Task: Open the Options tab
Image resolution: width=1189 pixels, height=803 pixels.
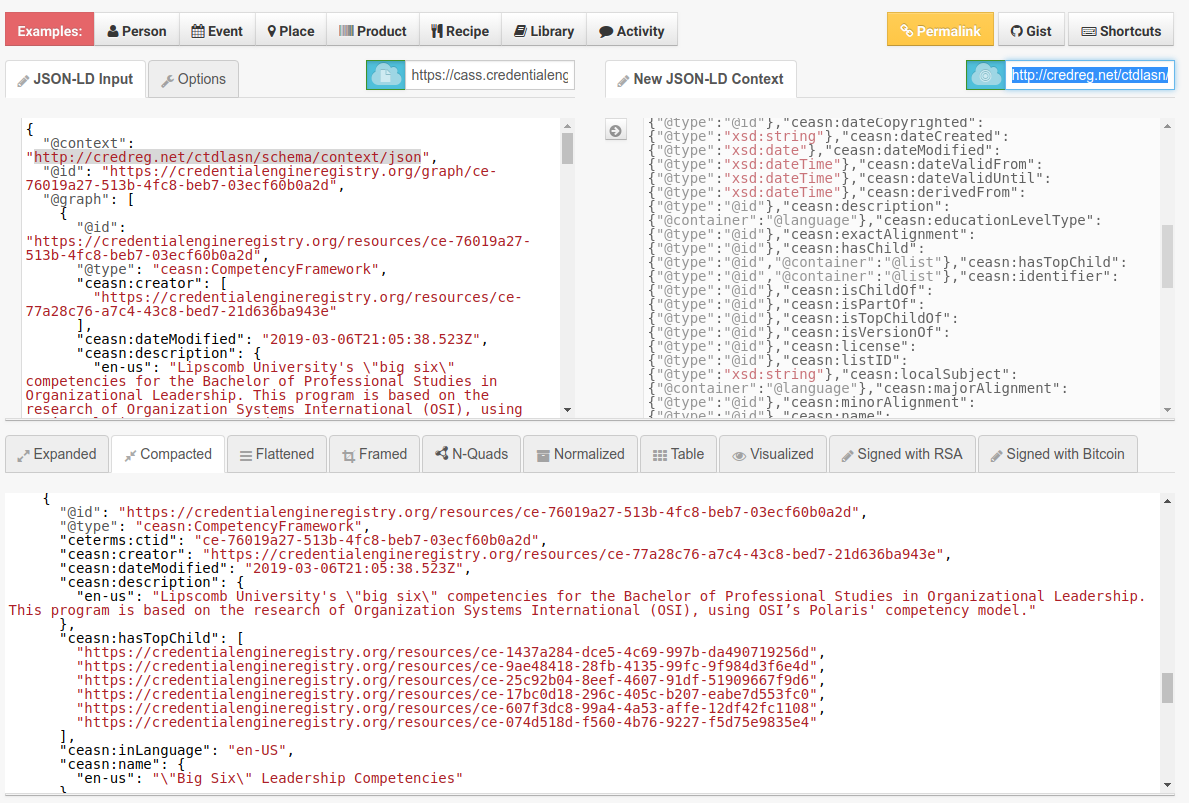Action: click(x=192, y=79)
